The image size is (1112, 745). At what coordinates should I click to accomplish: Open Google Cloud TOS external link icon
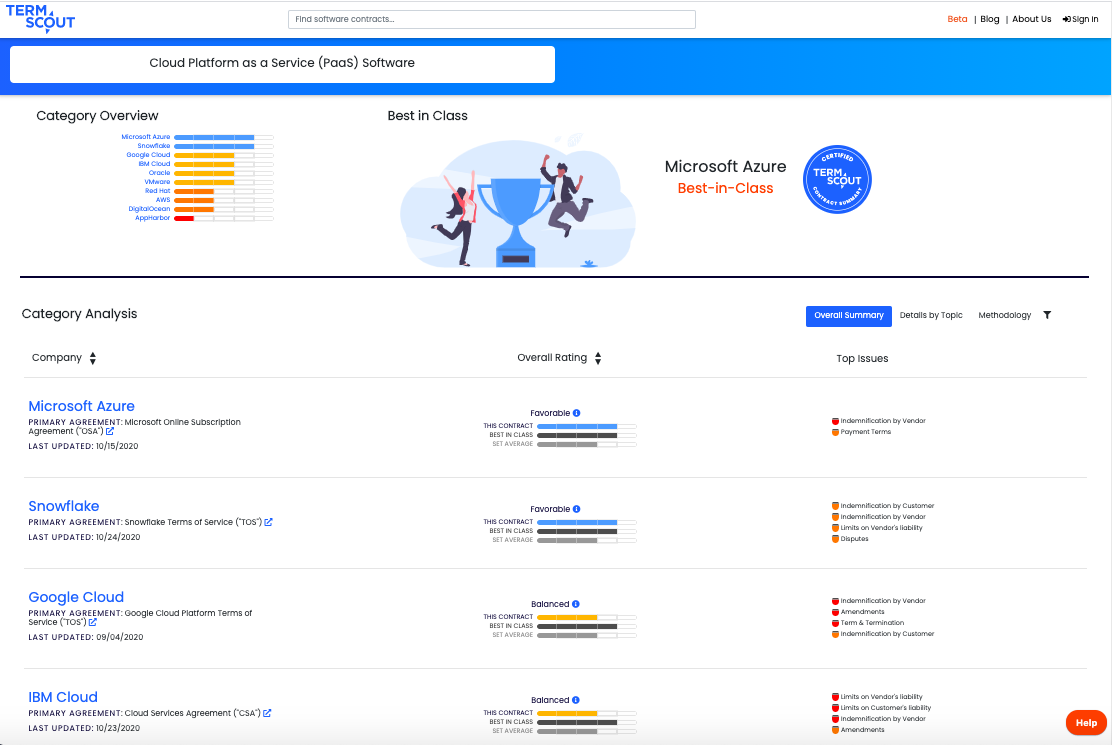click(x=93, y=622)
